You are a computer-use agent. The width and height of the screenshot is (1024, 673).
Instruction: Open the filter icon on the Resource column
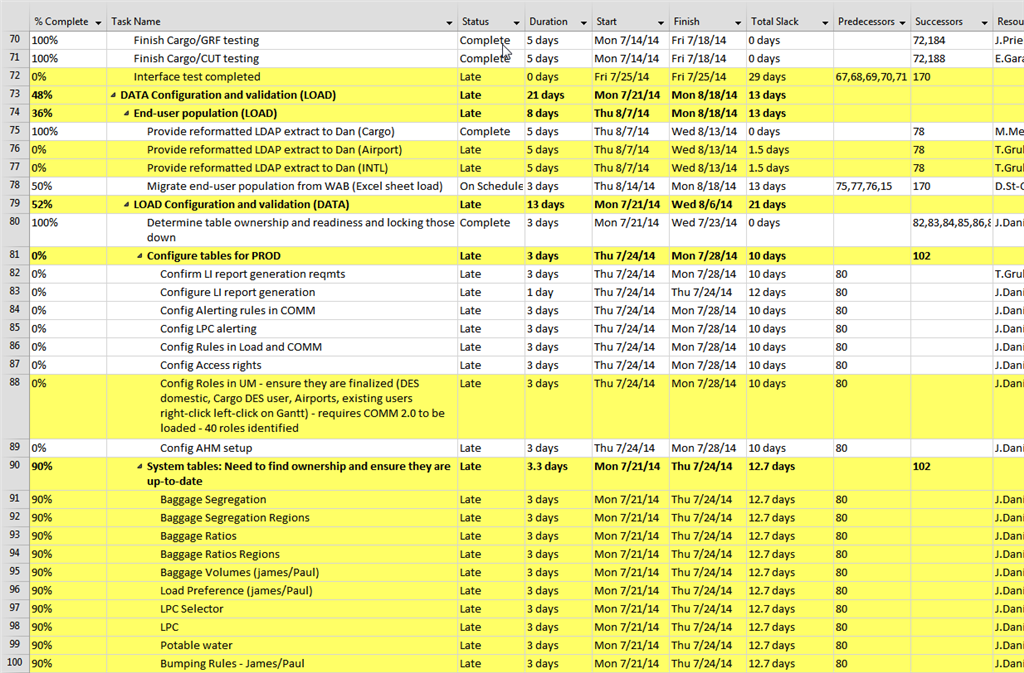tap(1019, 20)
